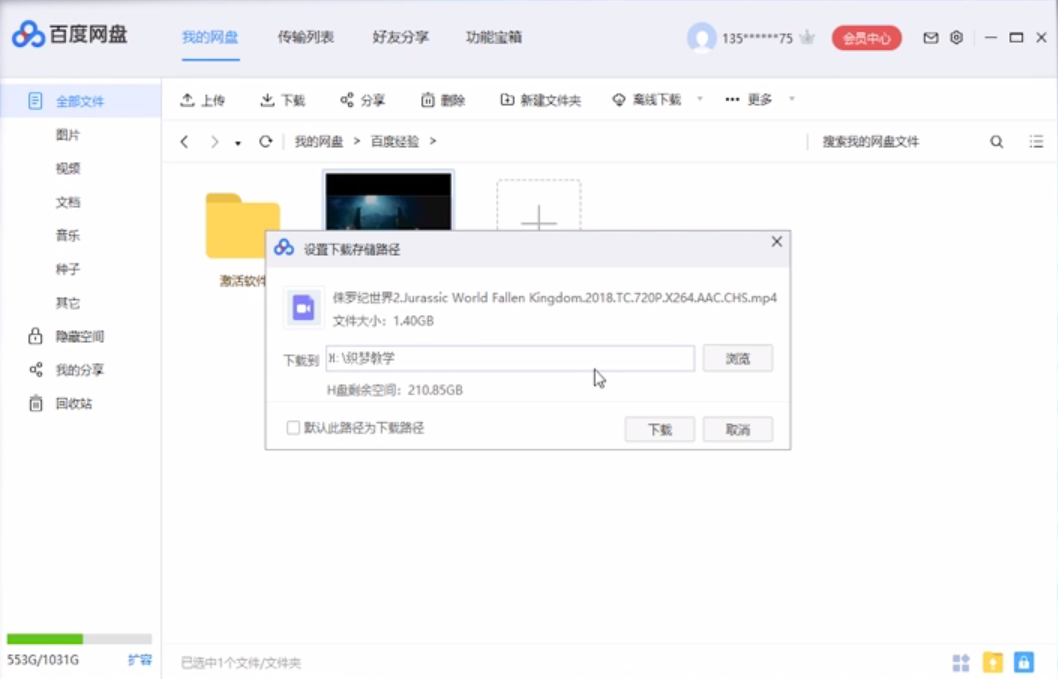
Task: Open the 好友分享 tab
Action: click(401, 38)
